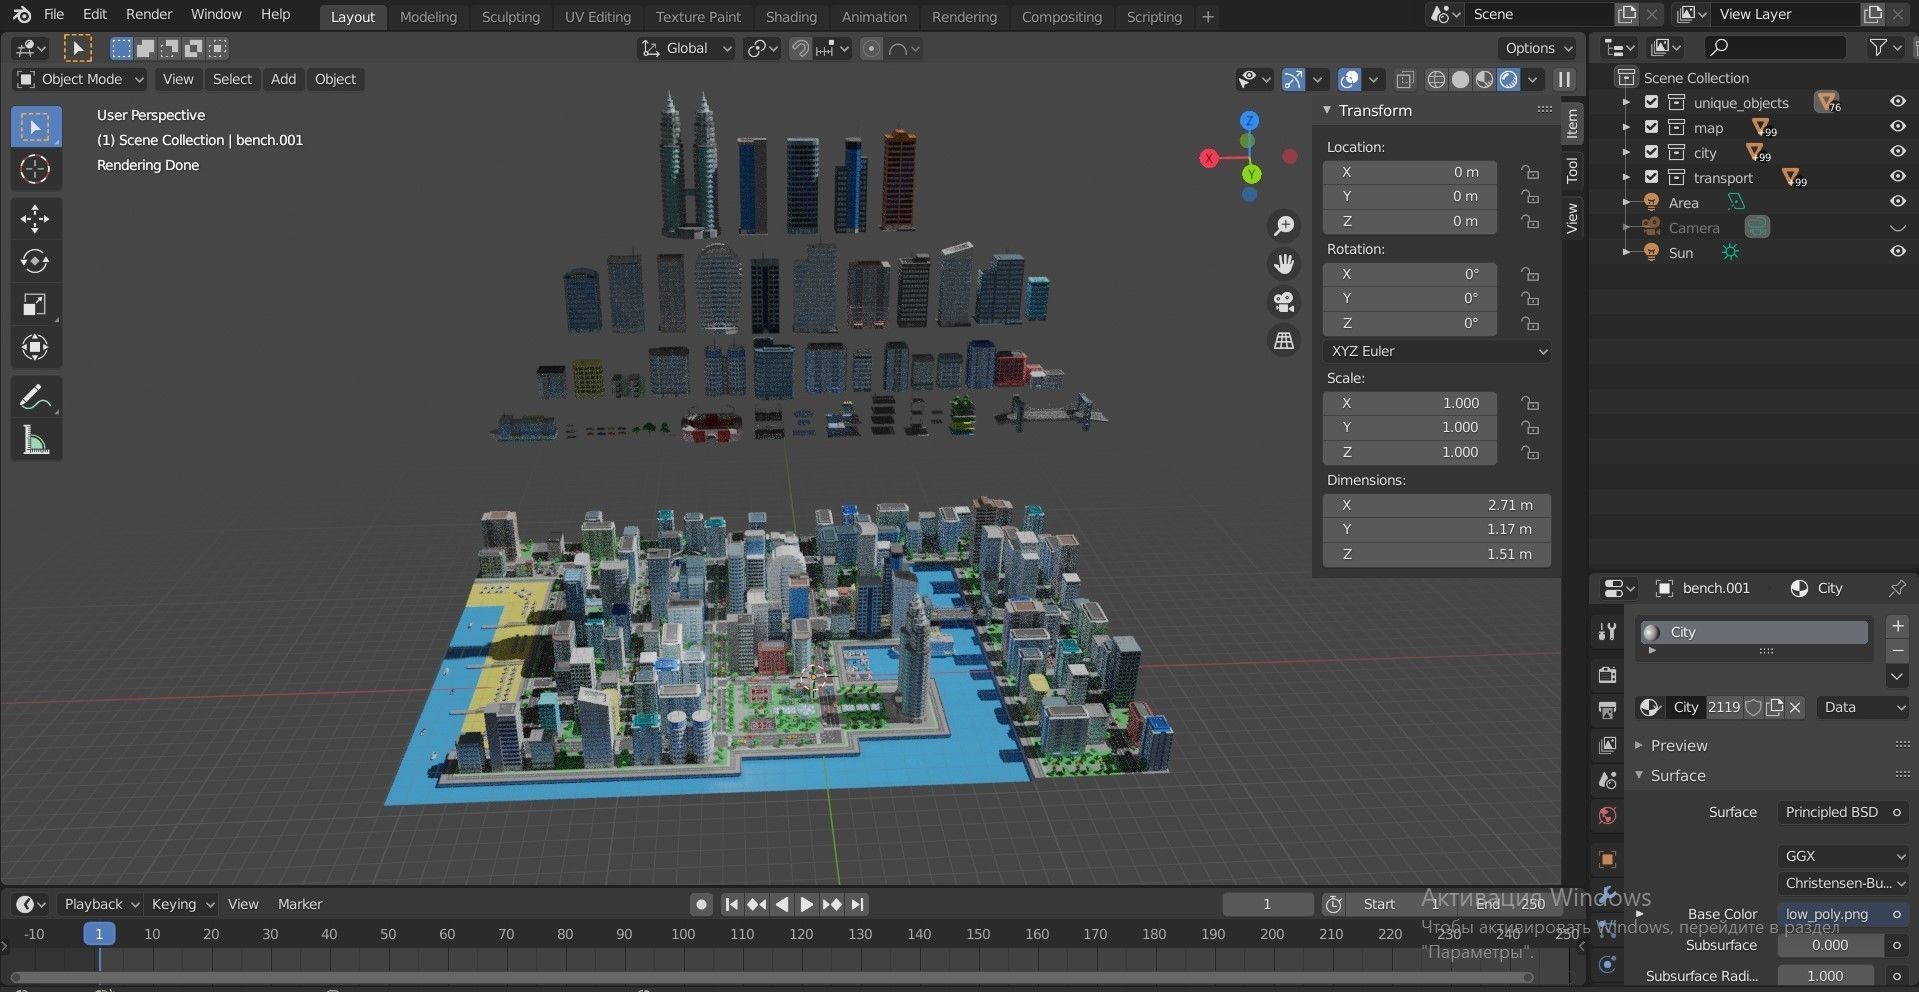The image size is (1919, 992).
Task: Jump to the timeline end frame
Action: [x=857, y=904]
